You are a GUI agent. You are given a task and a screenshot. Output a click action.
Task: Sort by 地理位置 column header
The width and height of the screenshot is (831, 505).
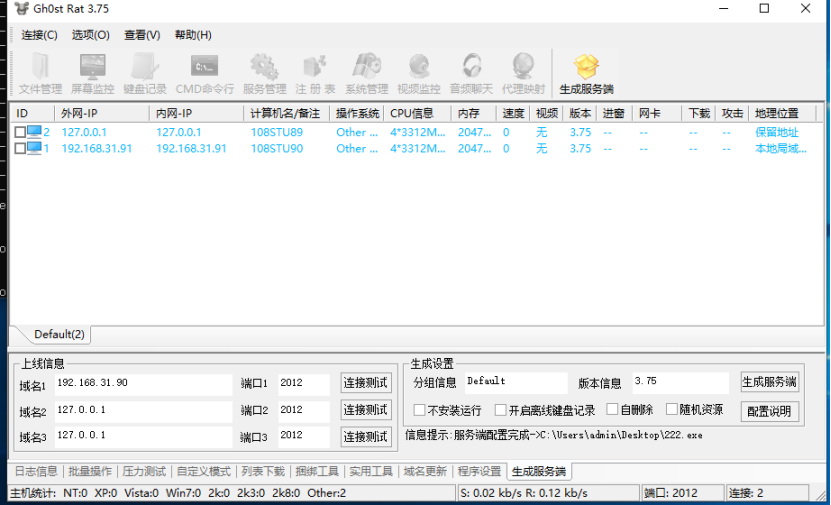click(x=783, y=113)
